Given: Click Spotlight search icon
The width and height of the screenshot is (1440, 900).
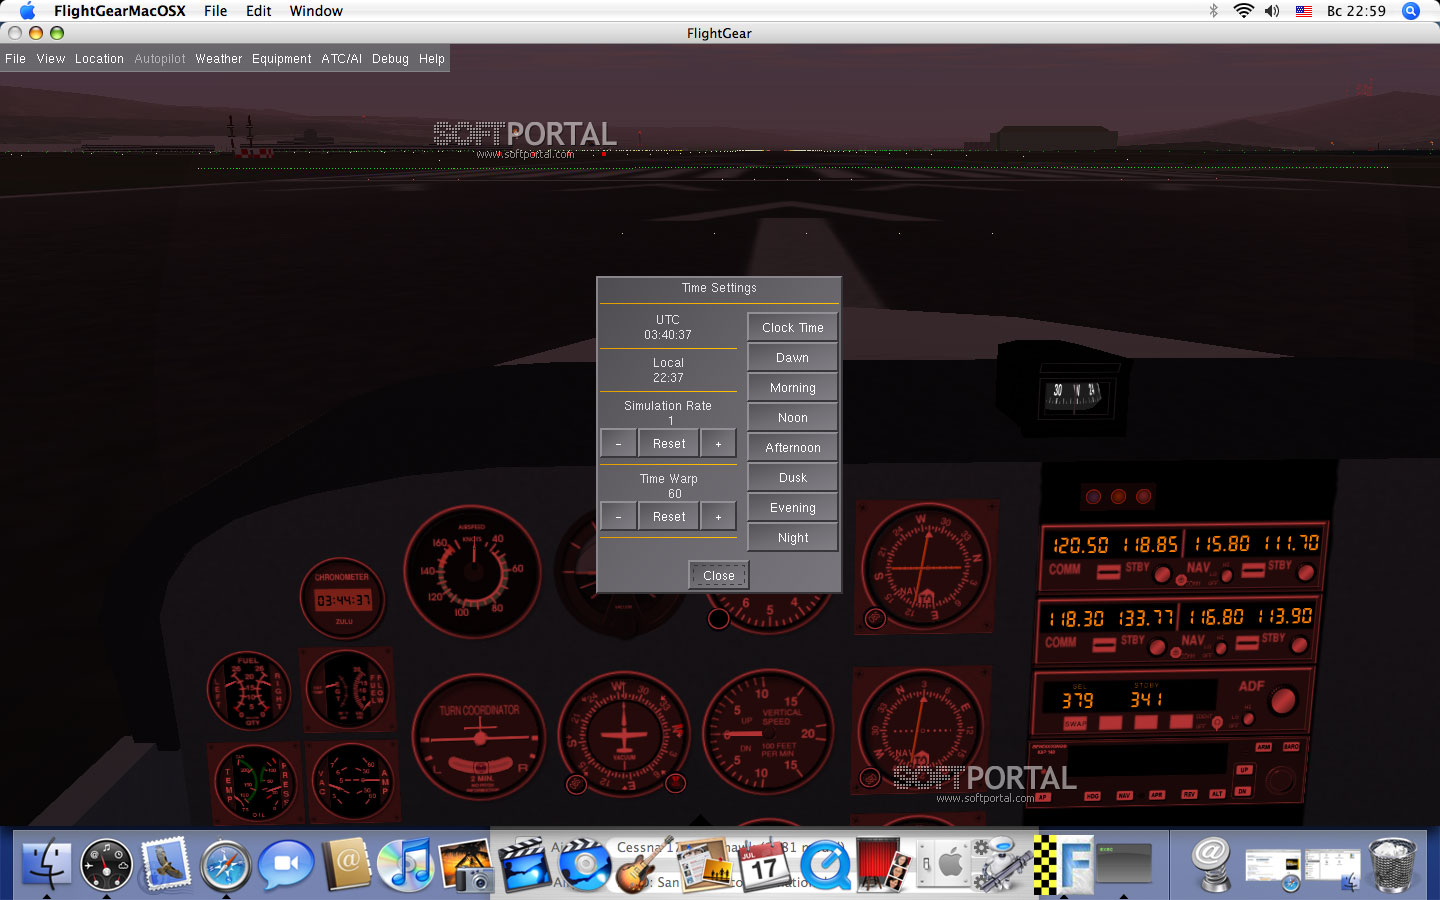Looking at the screenshot, I should pos(1411,11).
